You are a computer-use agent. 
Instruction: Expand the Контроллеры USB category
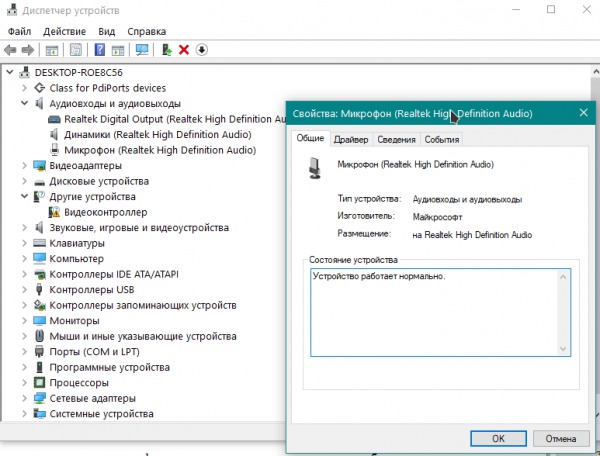(24, 290)
